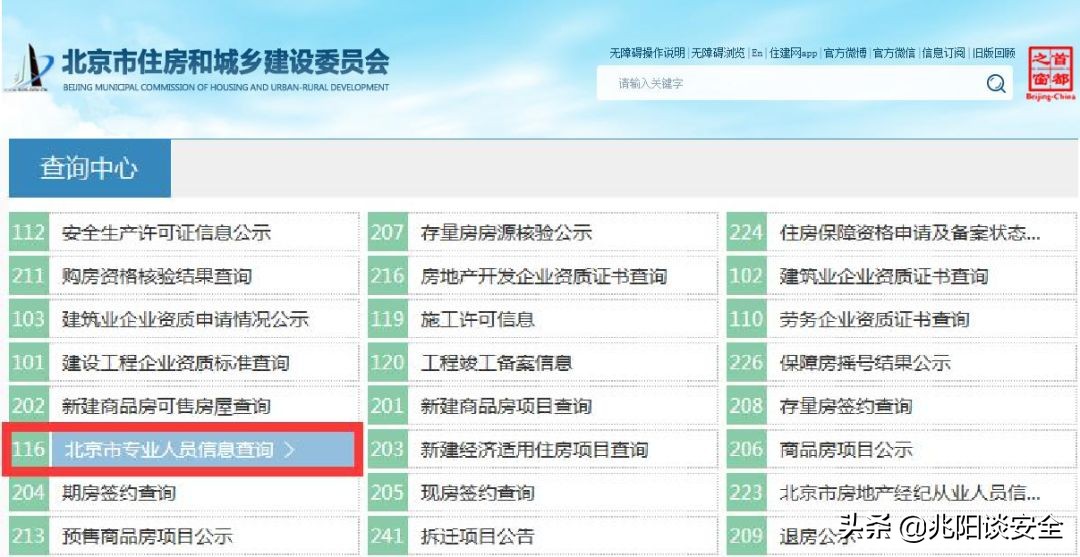Image resolution: width=1080 pixels, height=557 pixels.
Task: Open 施工许可信息
Action: coord(477,319)
